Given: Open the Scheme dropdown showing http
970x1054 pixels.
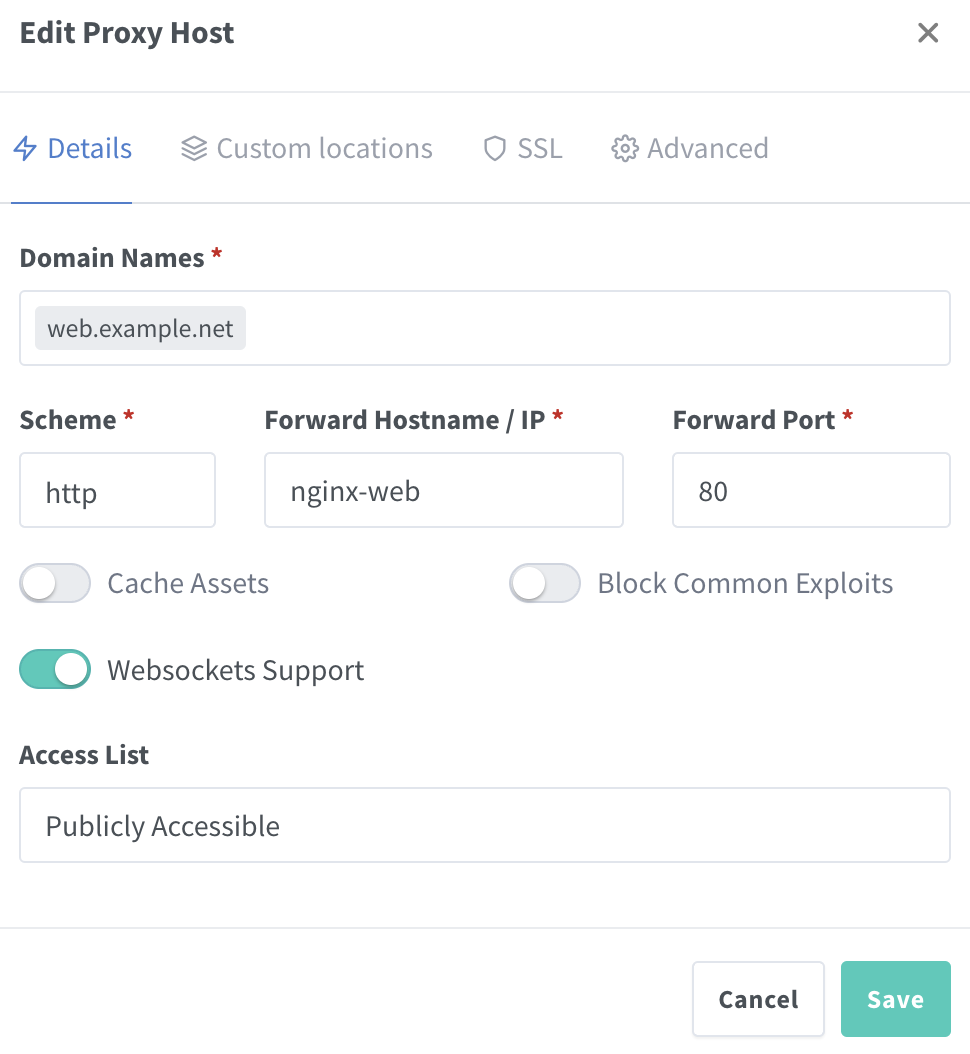Looking at the screenshot, I should point(117,490).
